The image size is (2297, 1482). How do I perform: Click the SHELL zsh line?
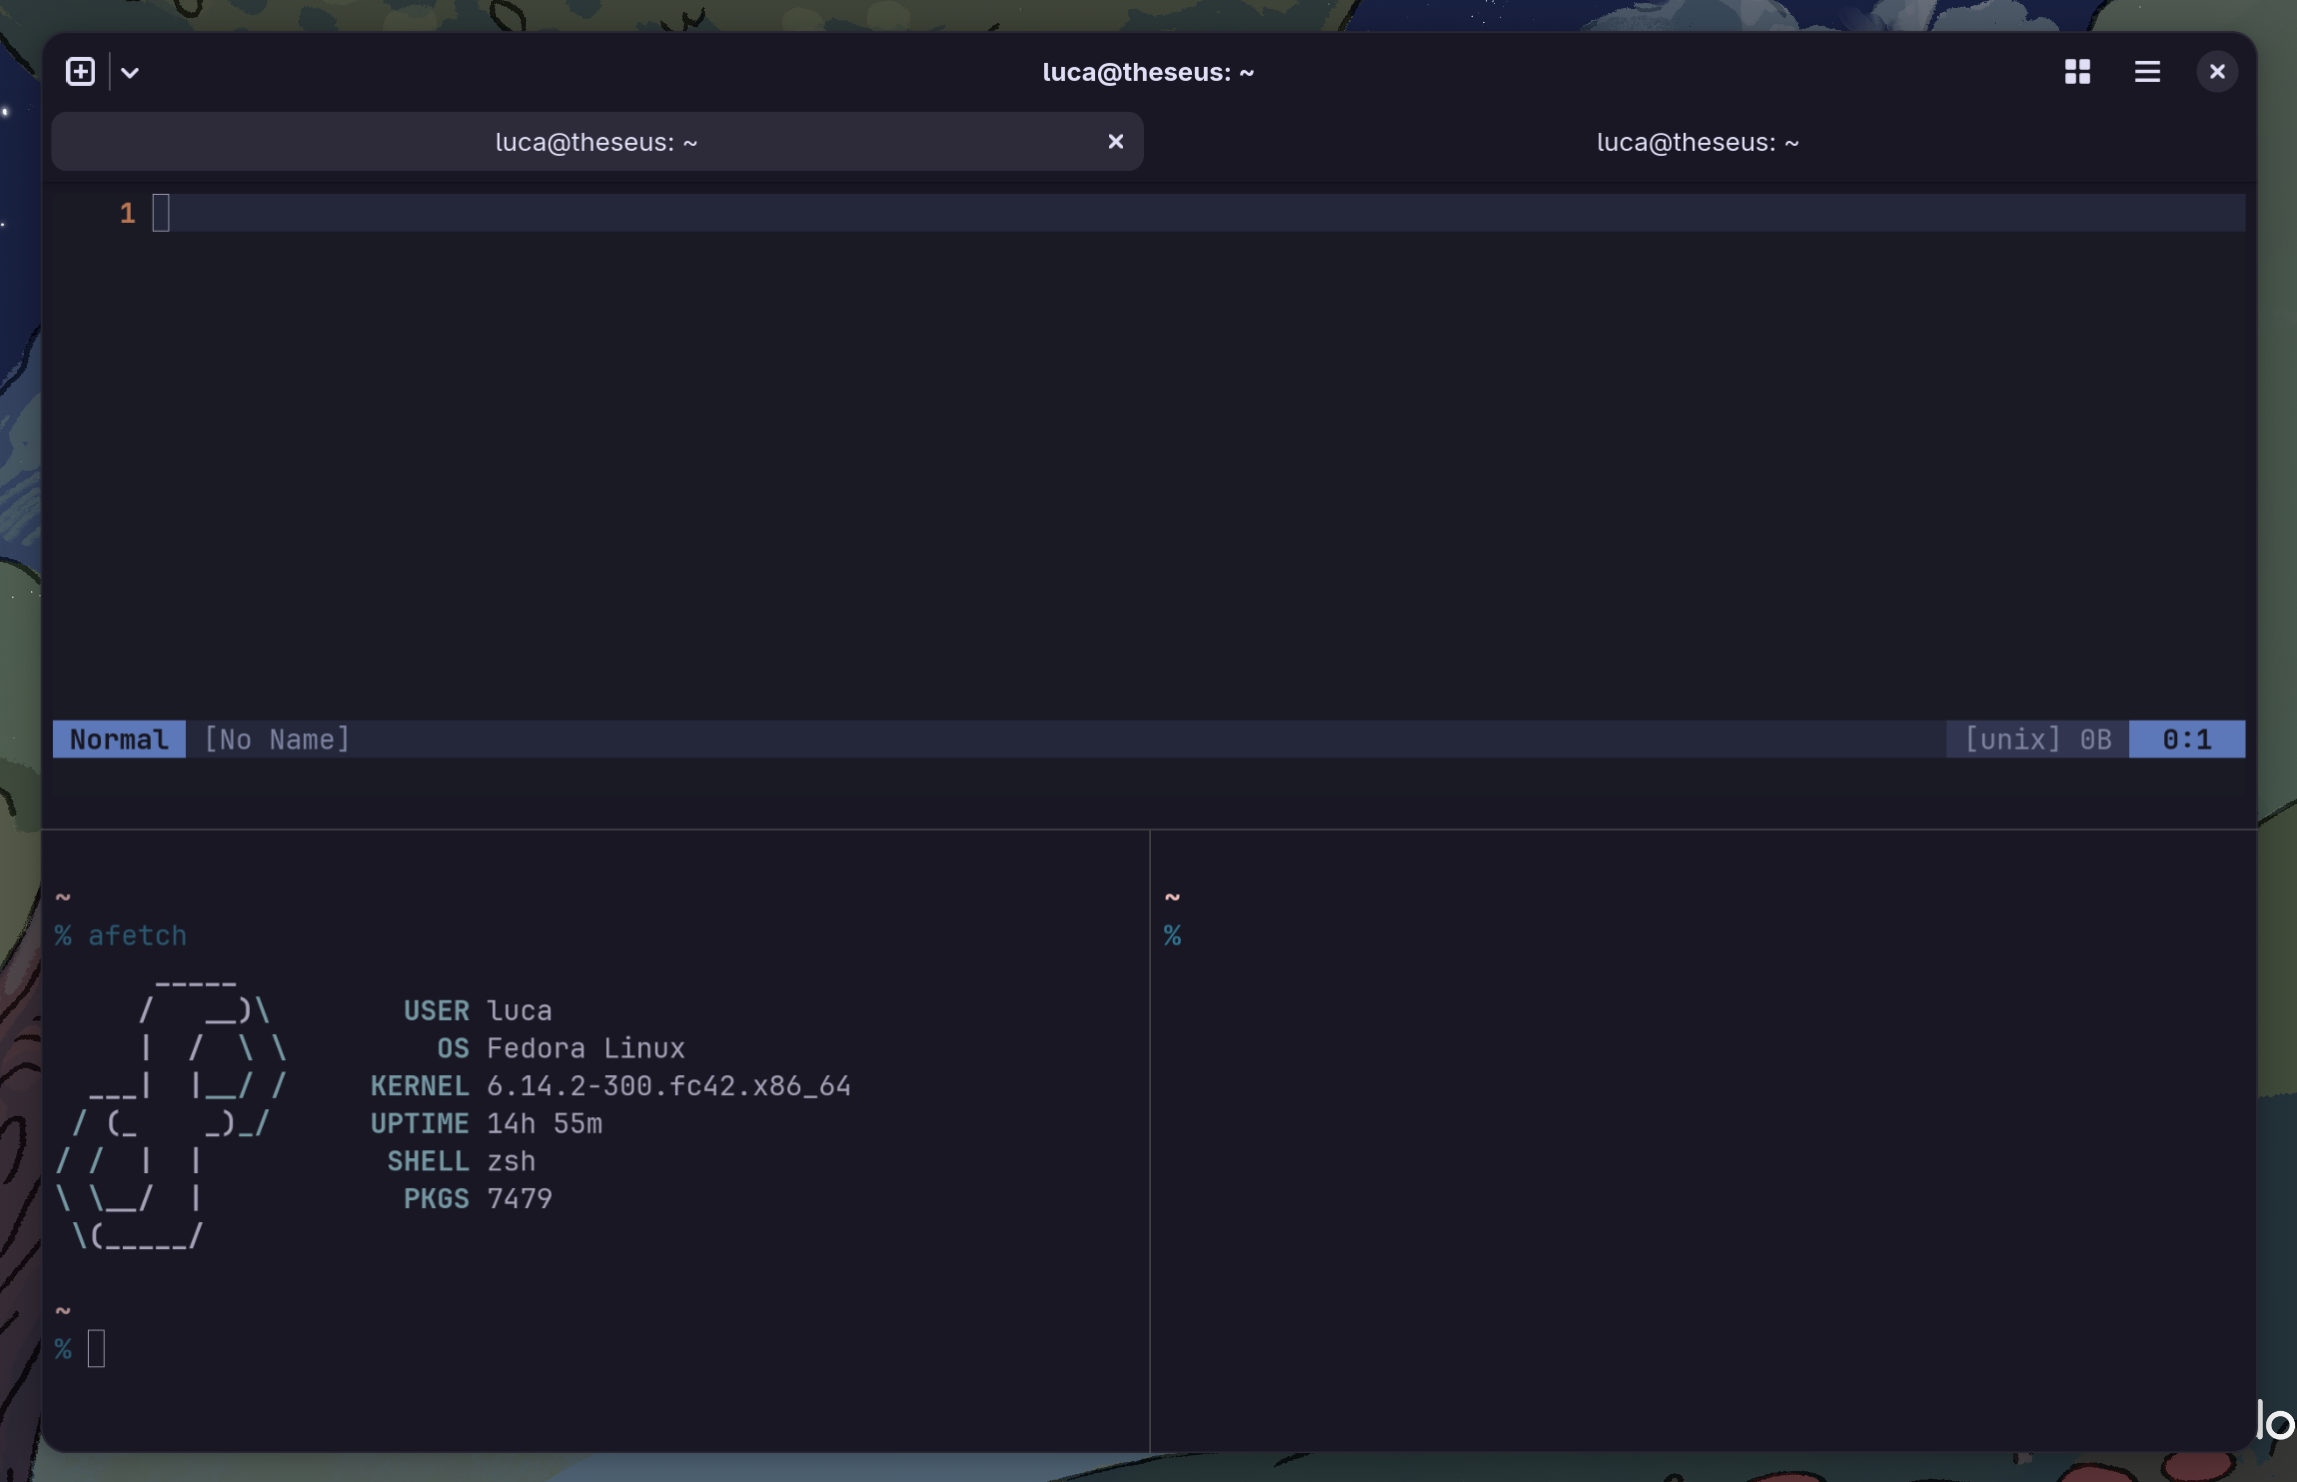461,1161
